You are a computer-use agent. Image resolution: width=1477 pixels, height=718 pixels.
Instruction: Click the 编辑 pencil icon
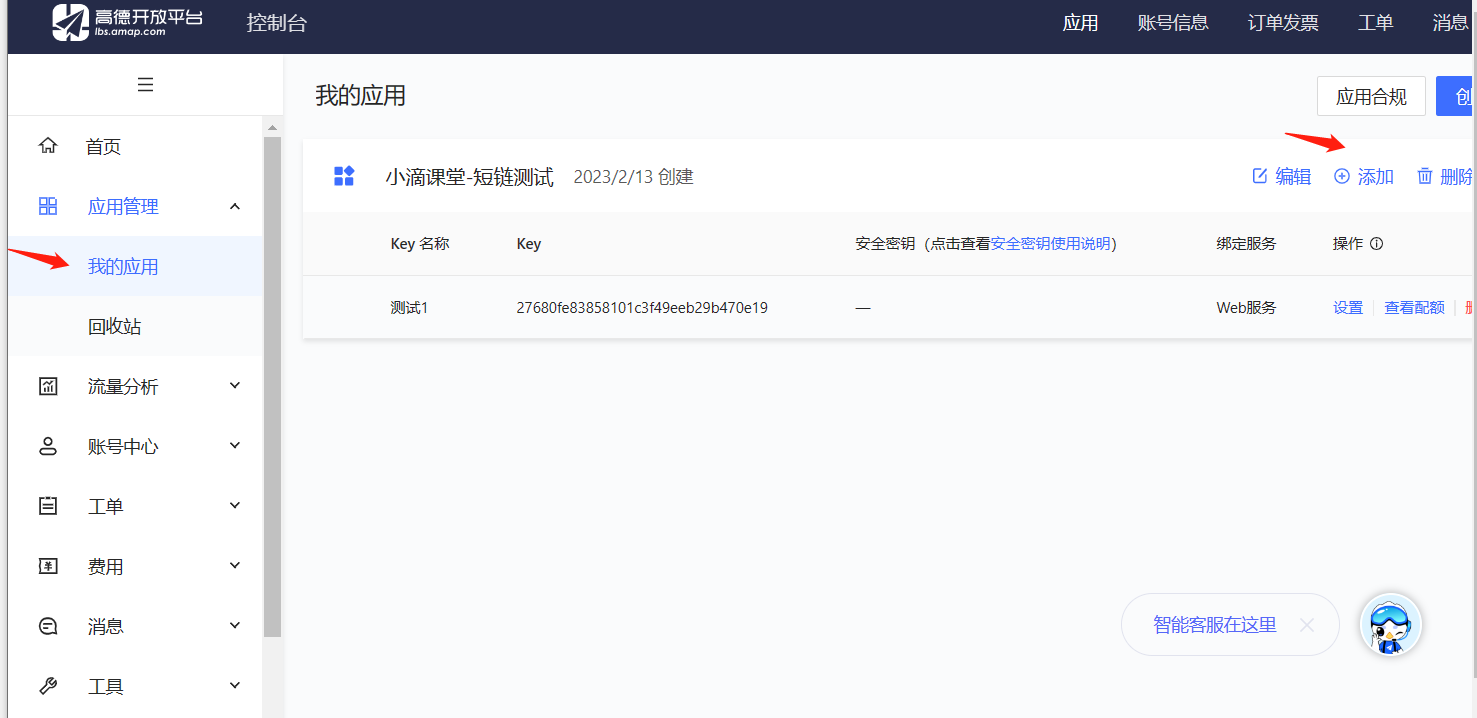(1261, 175)
